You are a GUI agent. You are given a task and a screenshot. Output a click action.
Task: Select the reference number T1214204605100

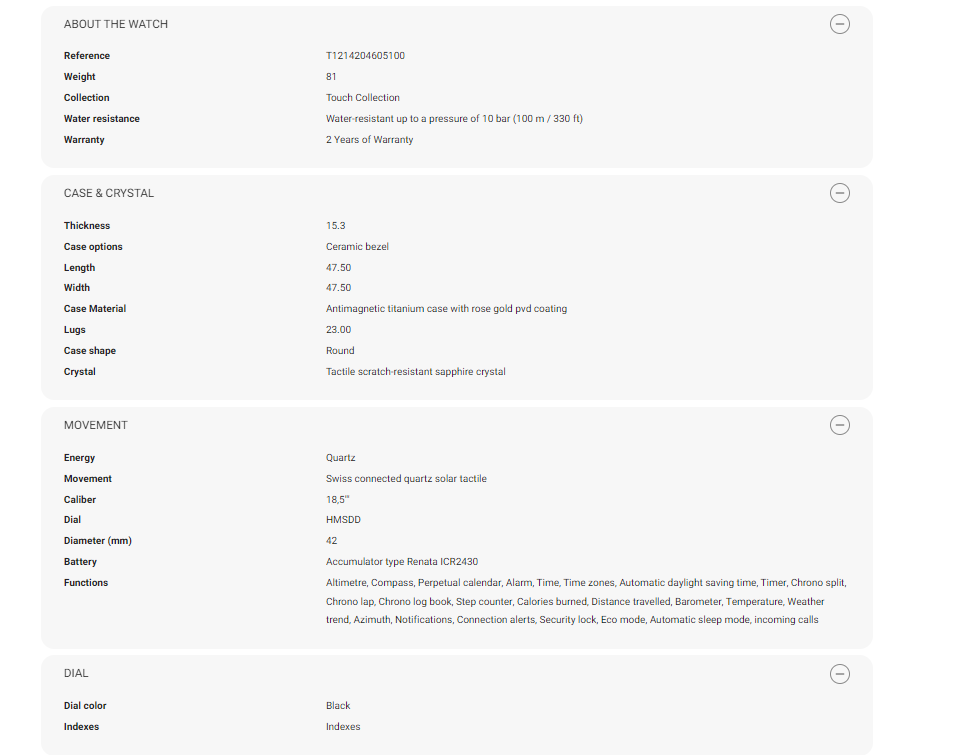pos(365,56)
